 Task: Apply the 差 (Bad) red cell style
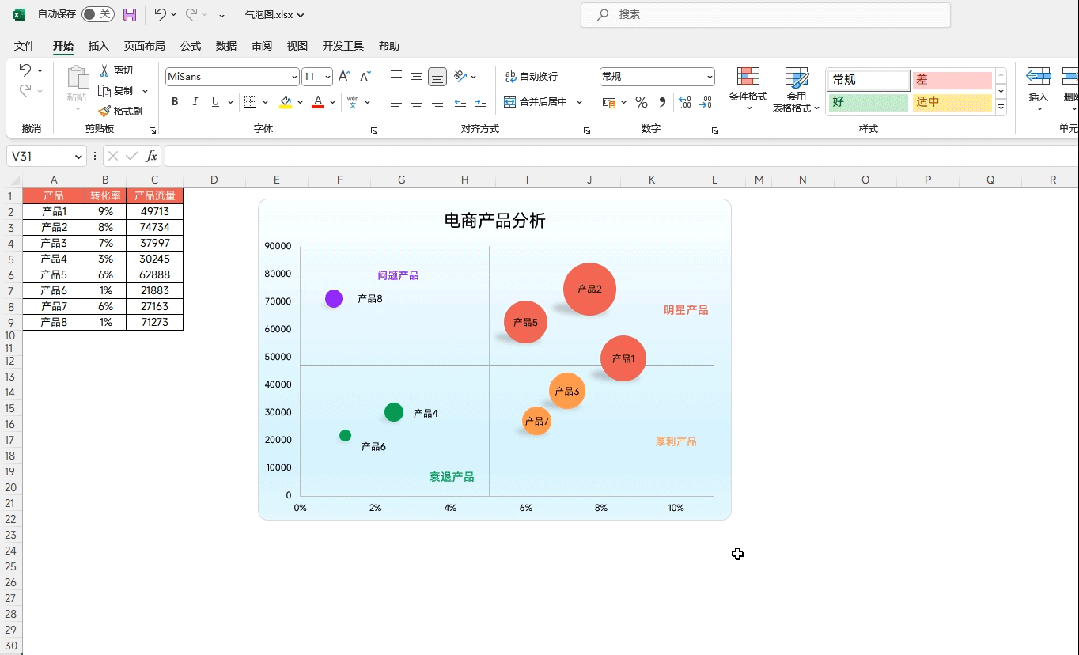952,80
